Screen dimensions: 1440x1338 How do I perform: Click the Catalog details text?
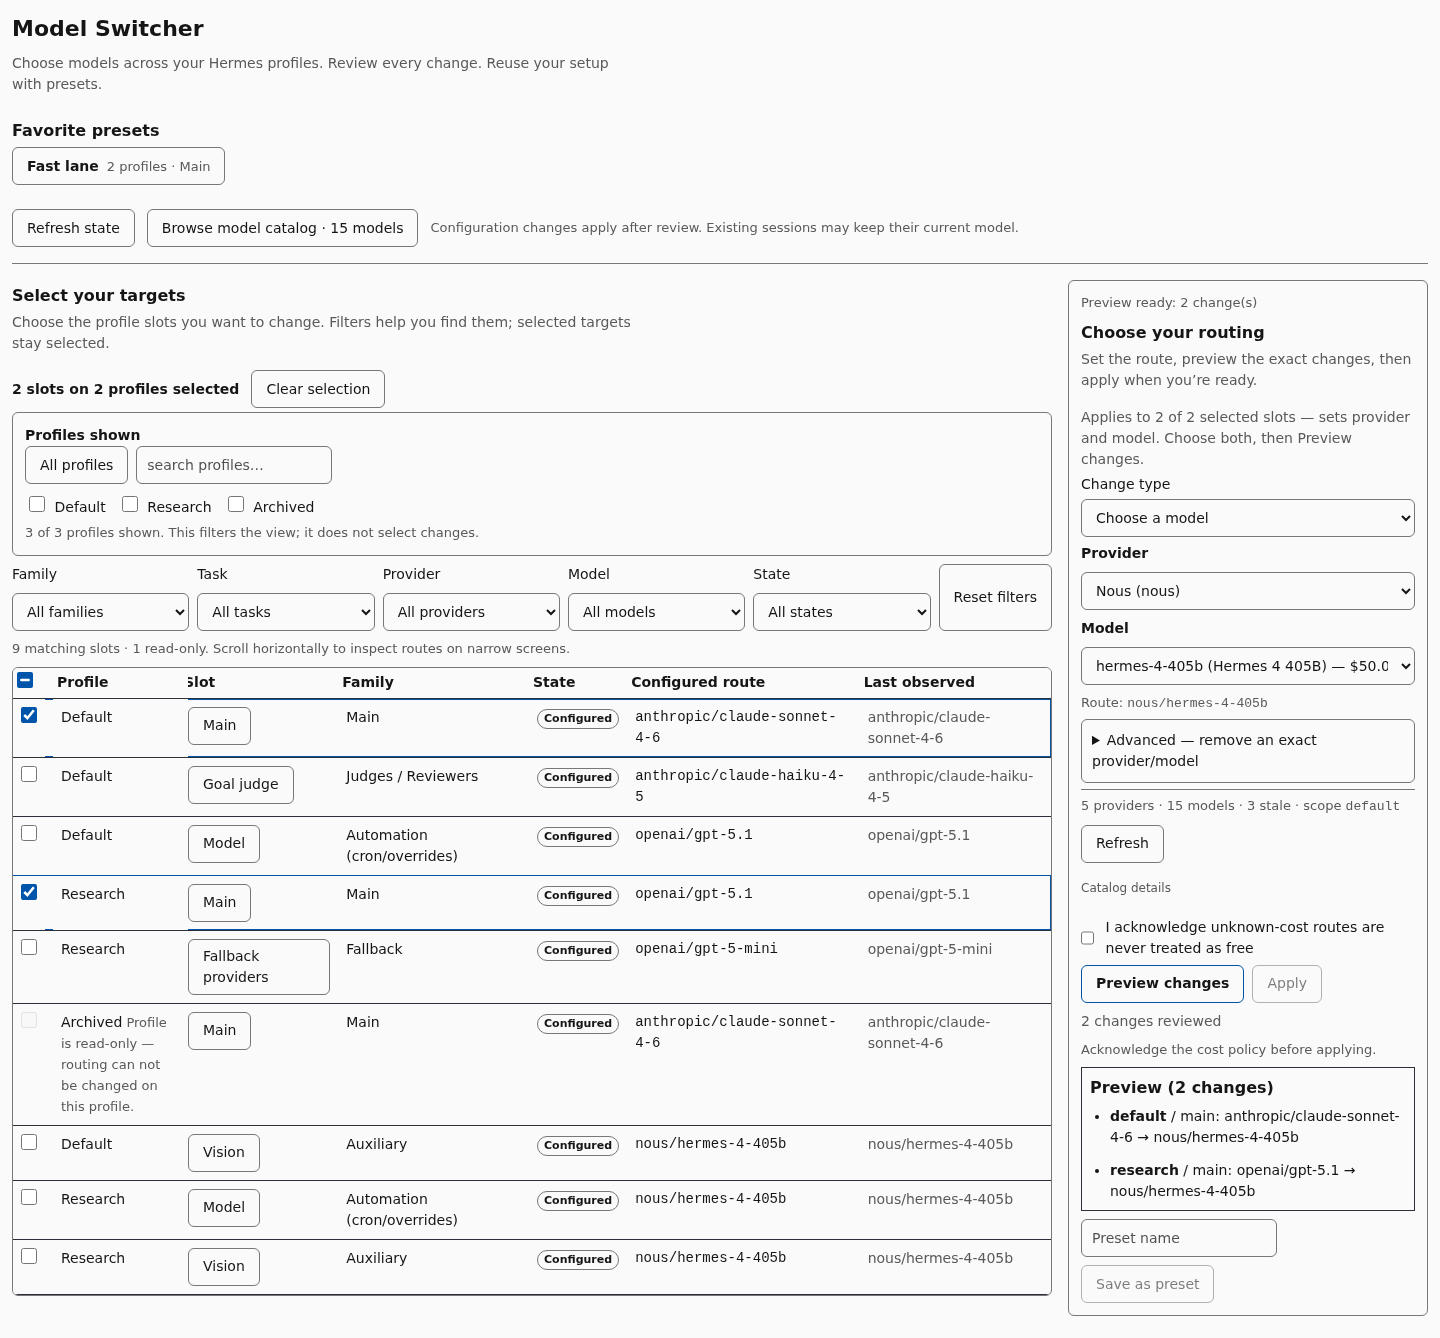1126,888
